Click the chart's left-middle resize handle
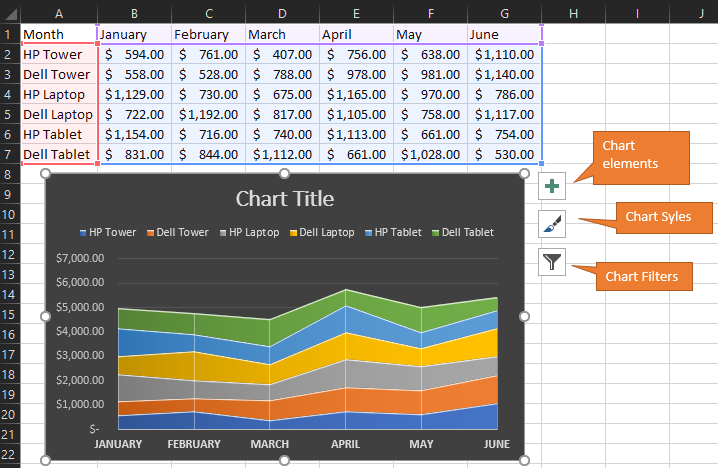718x468 pixels. point(45,316)
